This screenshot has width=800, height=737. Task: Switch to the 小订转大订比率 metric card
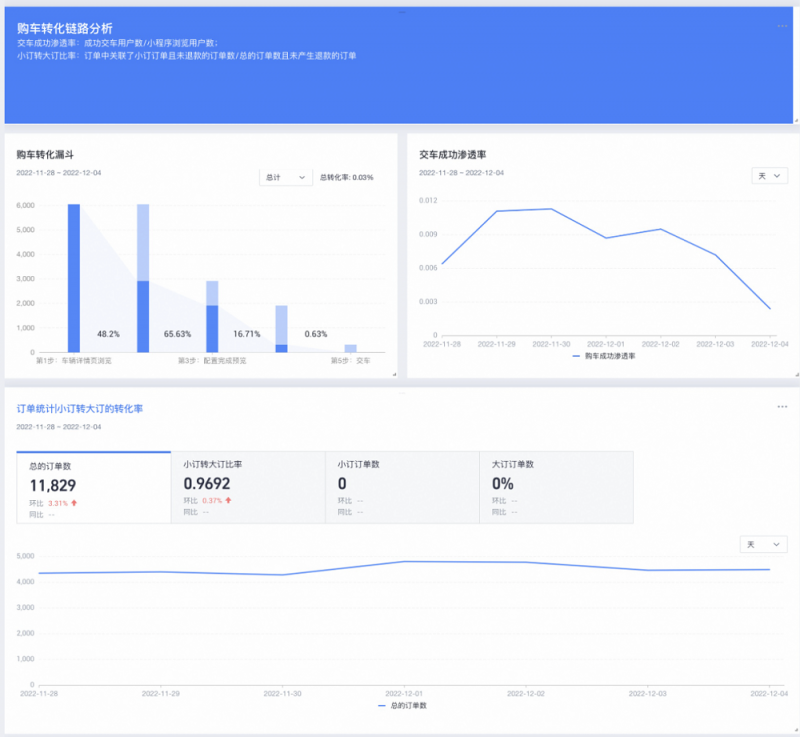coord(248,480)
